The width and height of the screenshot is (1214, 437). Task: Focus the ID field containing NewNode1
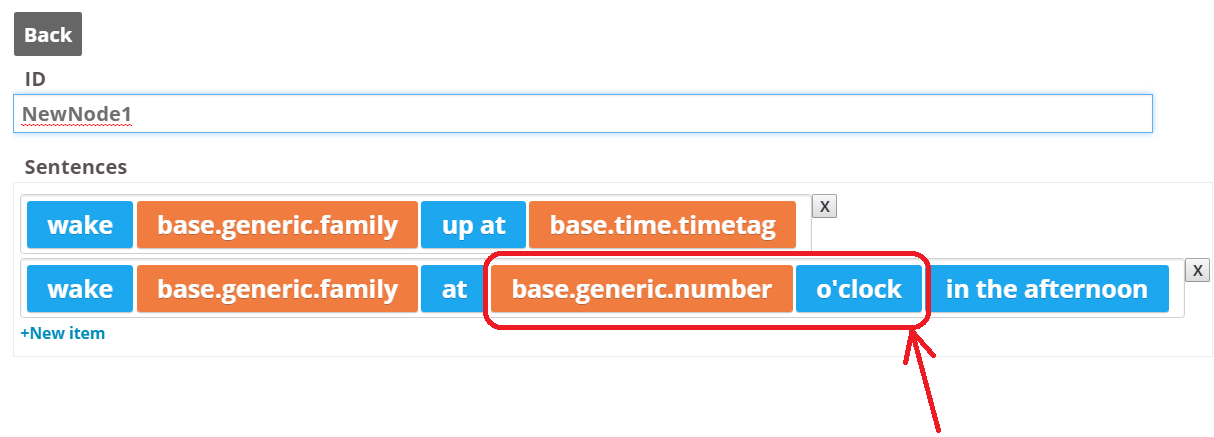click(x=583, y=114)
